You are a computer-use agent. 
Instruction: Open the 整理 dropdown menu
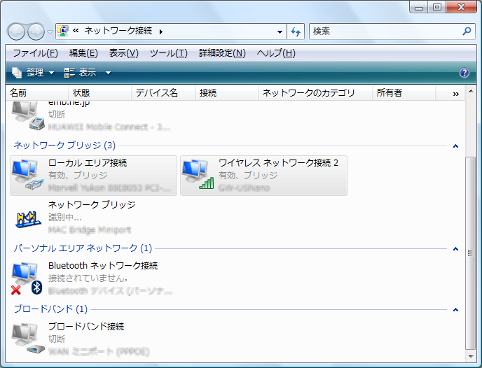[x=33, y=72]
